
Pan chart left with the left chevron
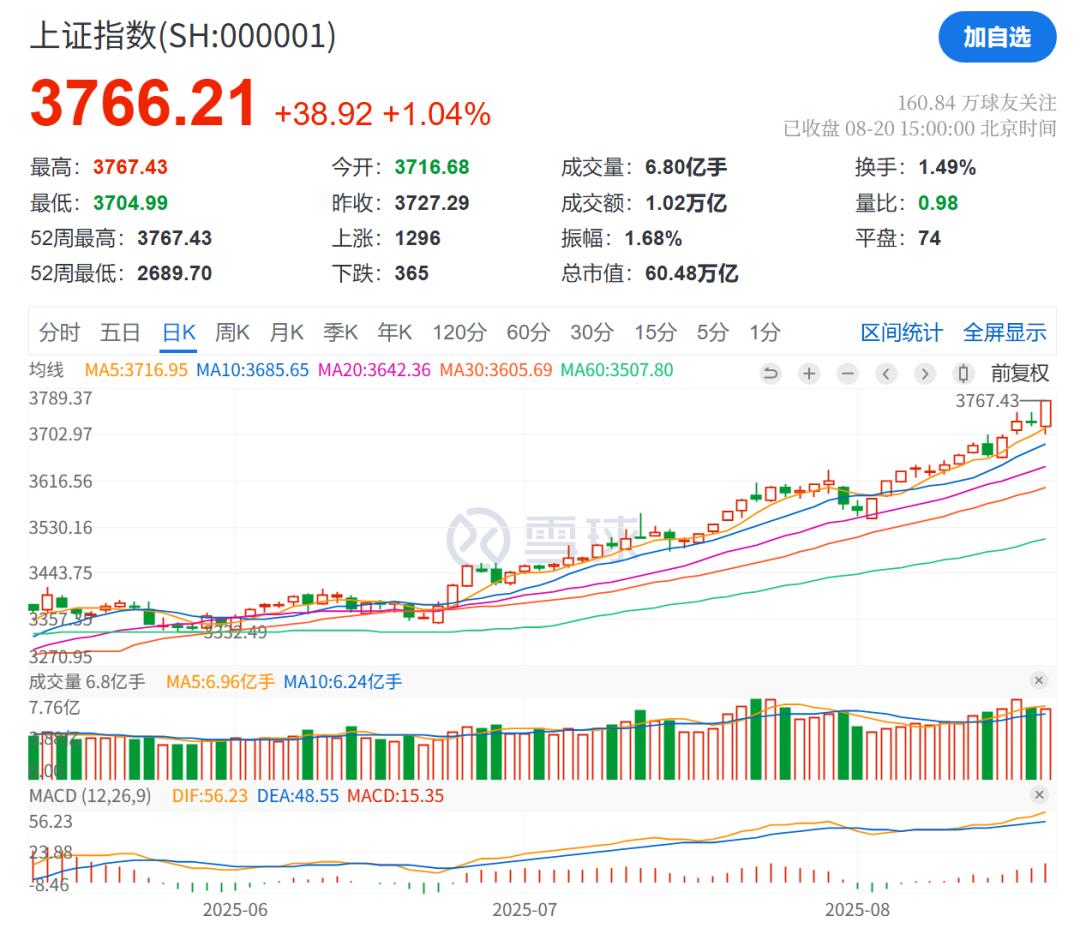(x=886, y=374)
